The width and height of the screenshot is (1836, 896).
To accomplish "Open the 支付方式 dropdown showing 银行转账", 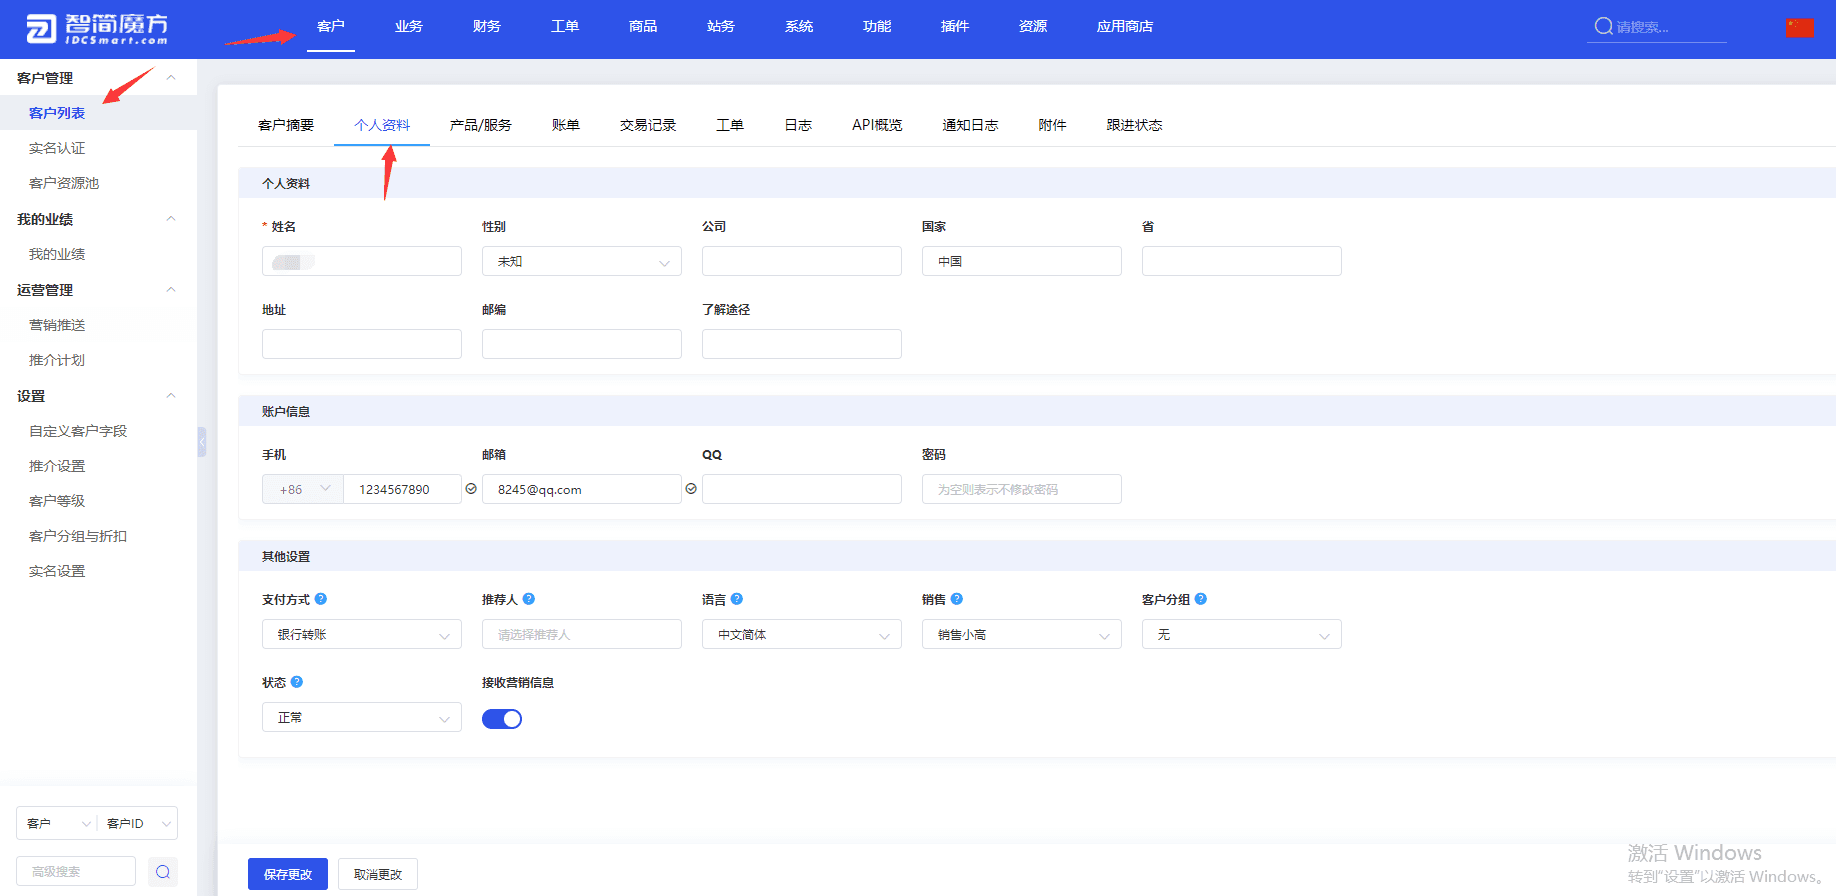I will pos(362,634).
